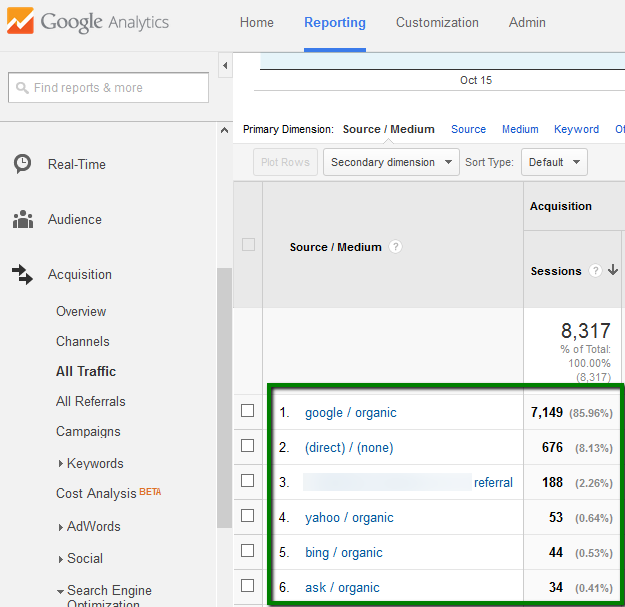Click the Oct 15 timeline label
The height and width of the screenshot is (607, 625).
[476, 80]
